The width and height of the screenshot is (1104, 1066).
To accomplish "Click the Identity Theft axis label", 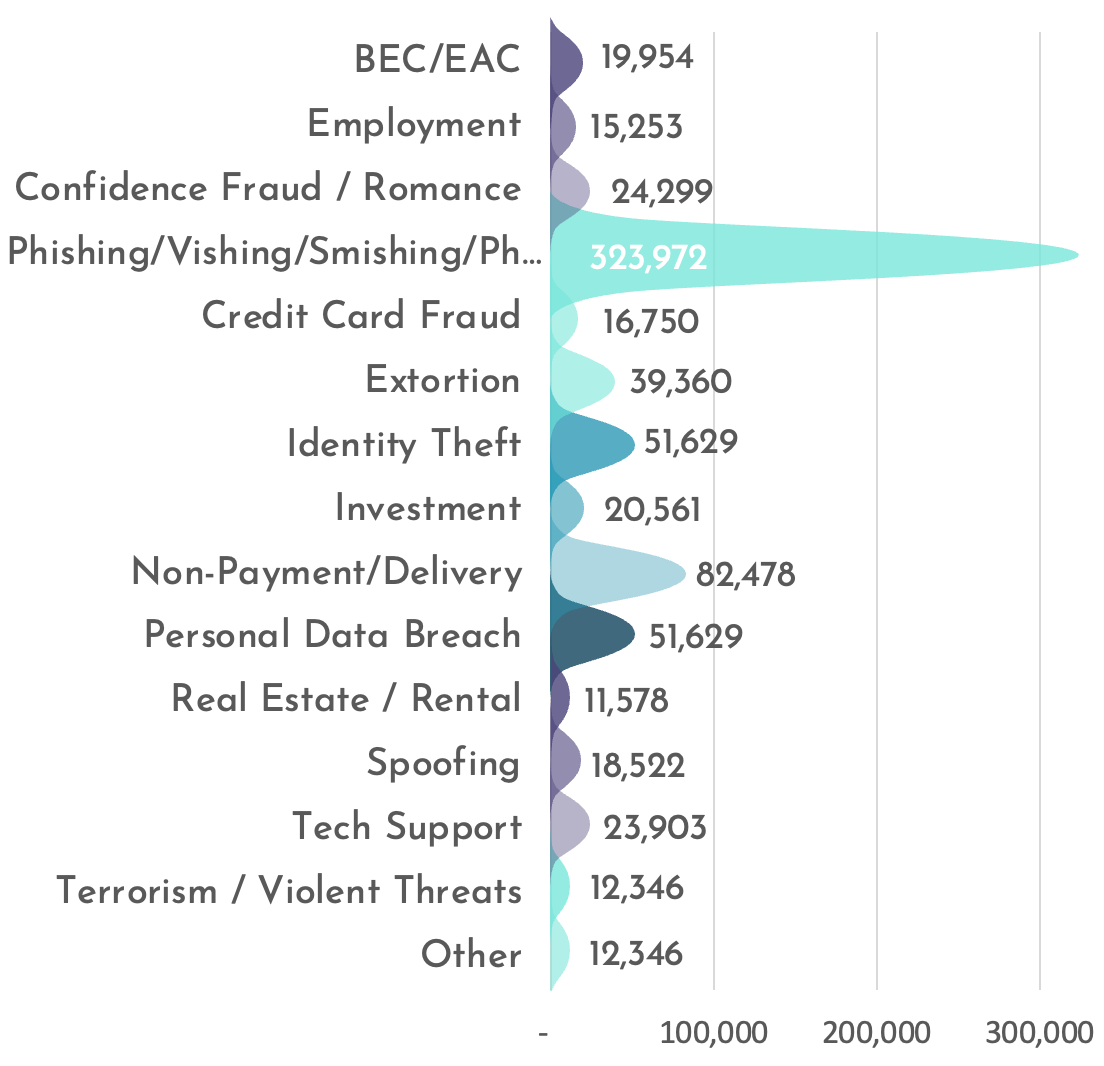I will [403, 444].
